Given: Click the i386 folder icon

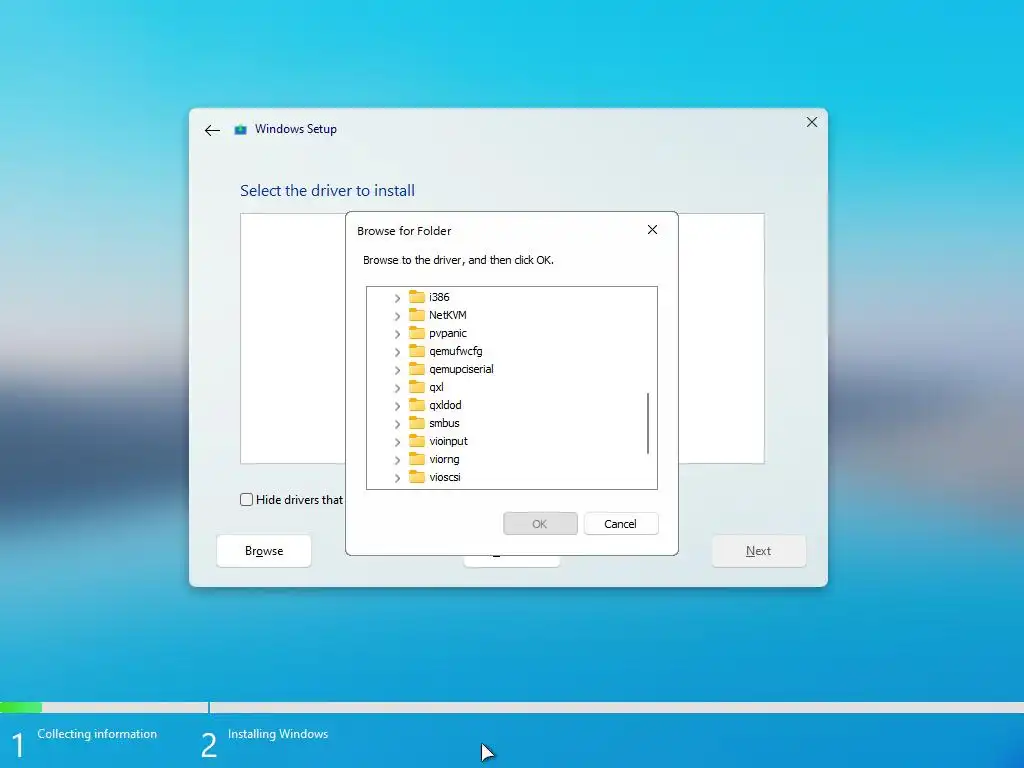Looking at the screenshot, I should coord(417,297).
